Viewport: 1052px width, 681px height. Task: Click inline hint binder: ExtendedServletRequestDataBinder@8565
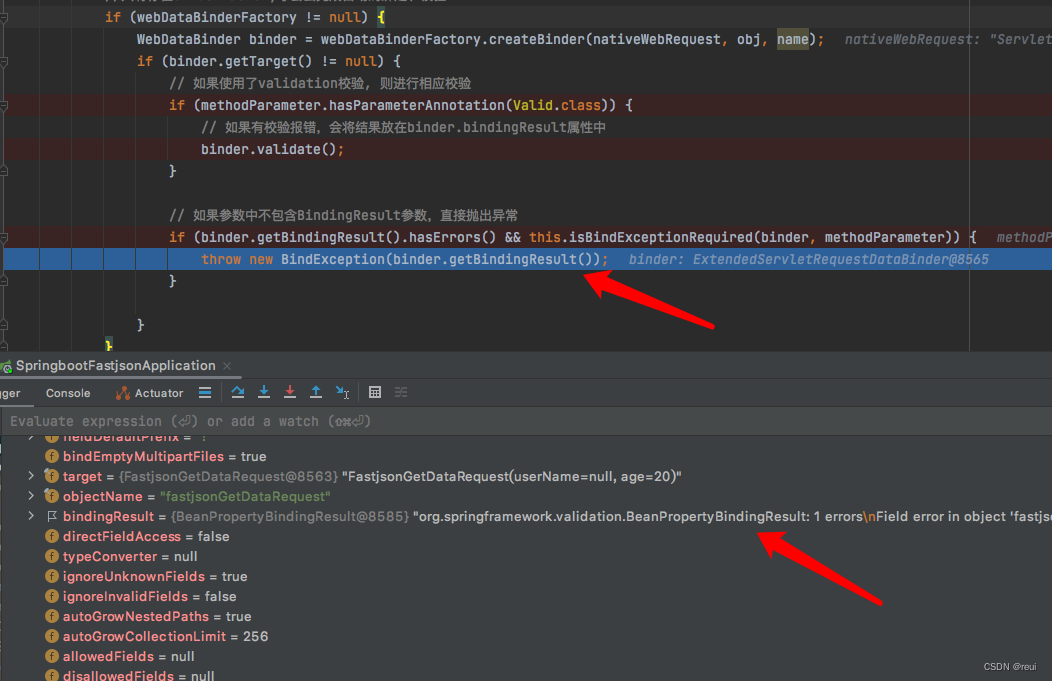808,260
